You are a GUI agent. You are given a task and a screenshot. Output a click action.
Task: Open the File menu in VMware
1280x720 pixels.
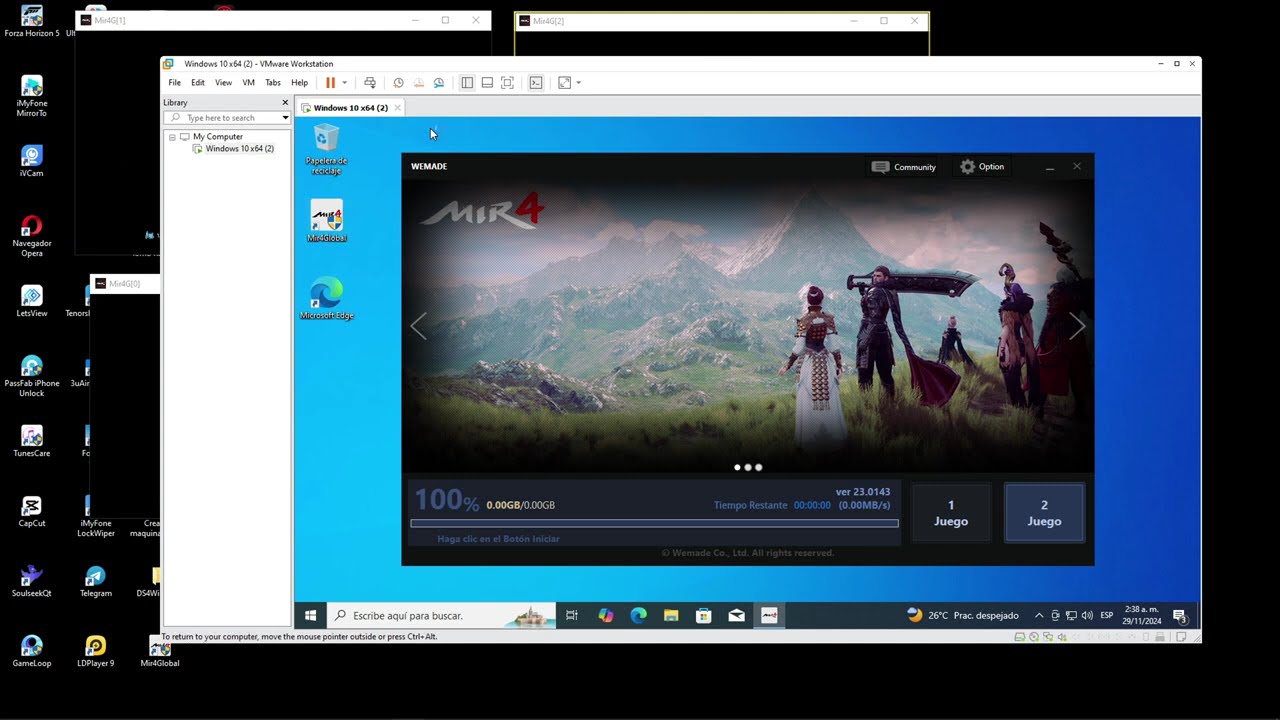[x=175, y=83]
